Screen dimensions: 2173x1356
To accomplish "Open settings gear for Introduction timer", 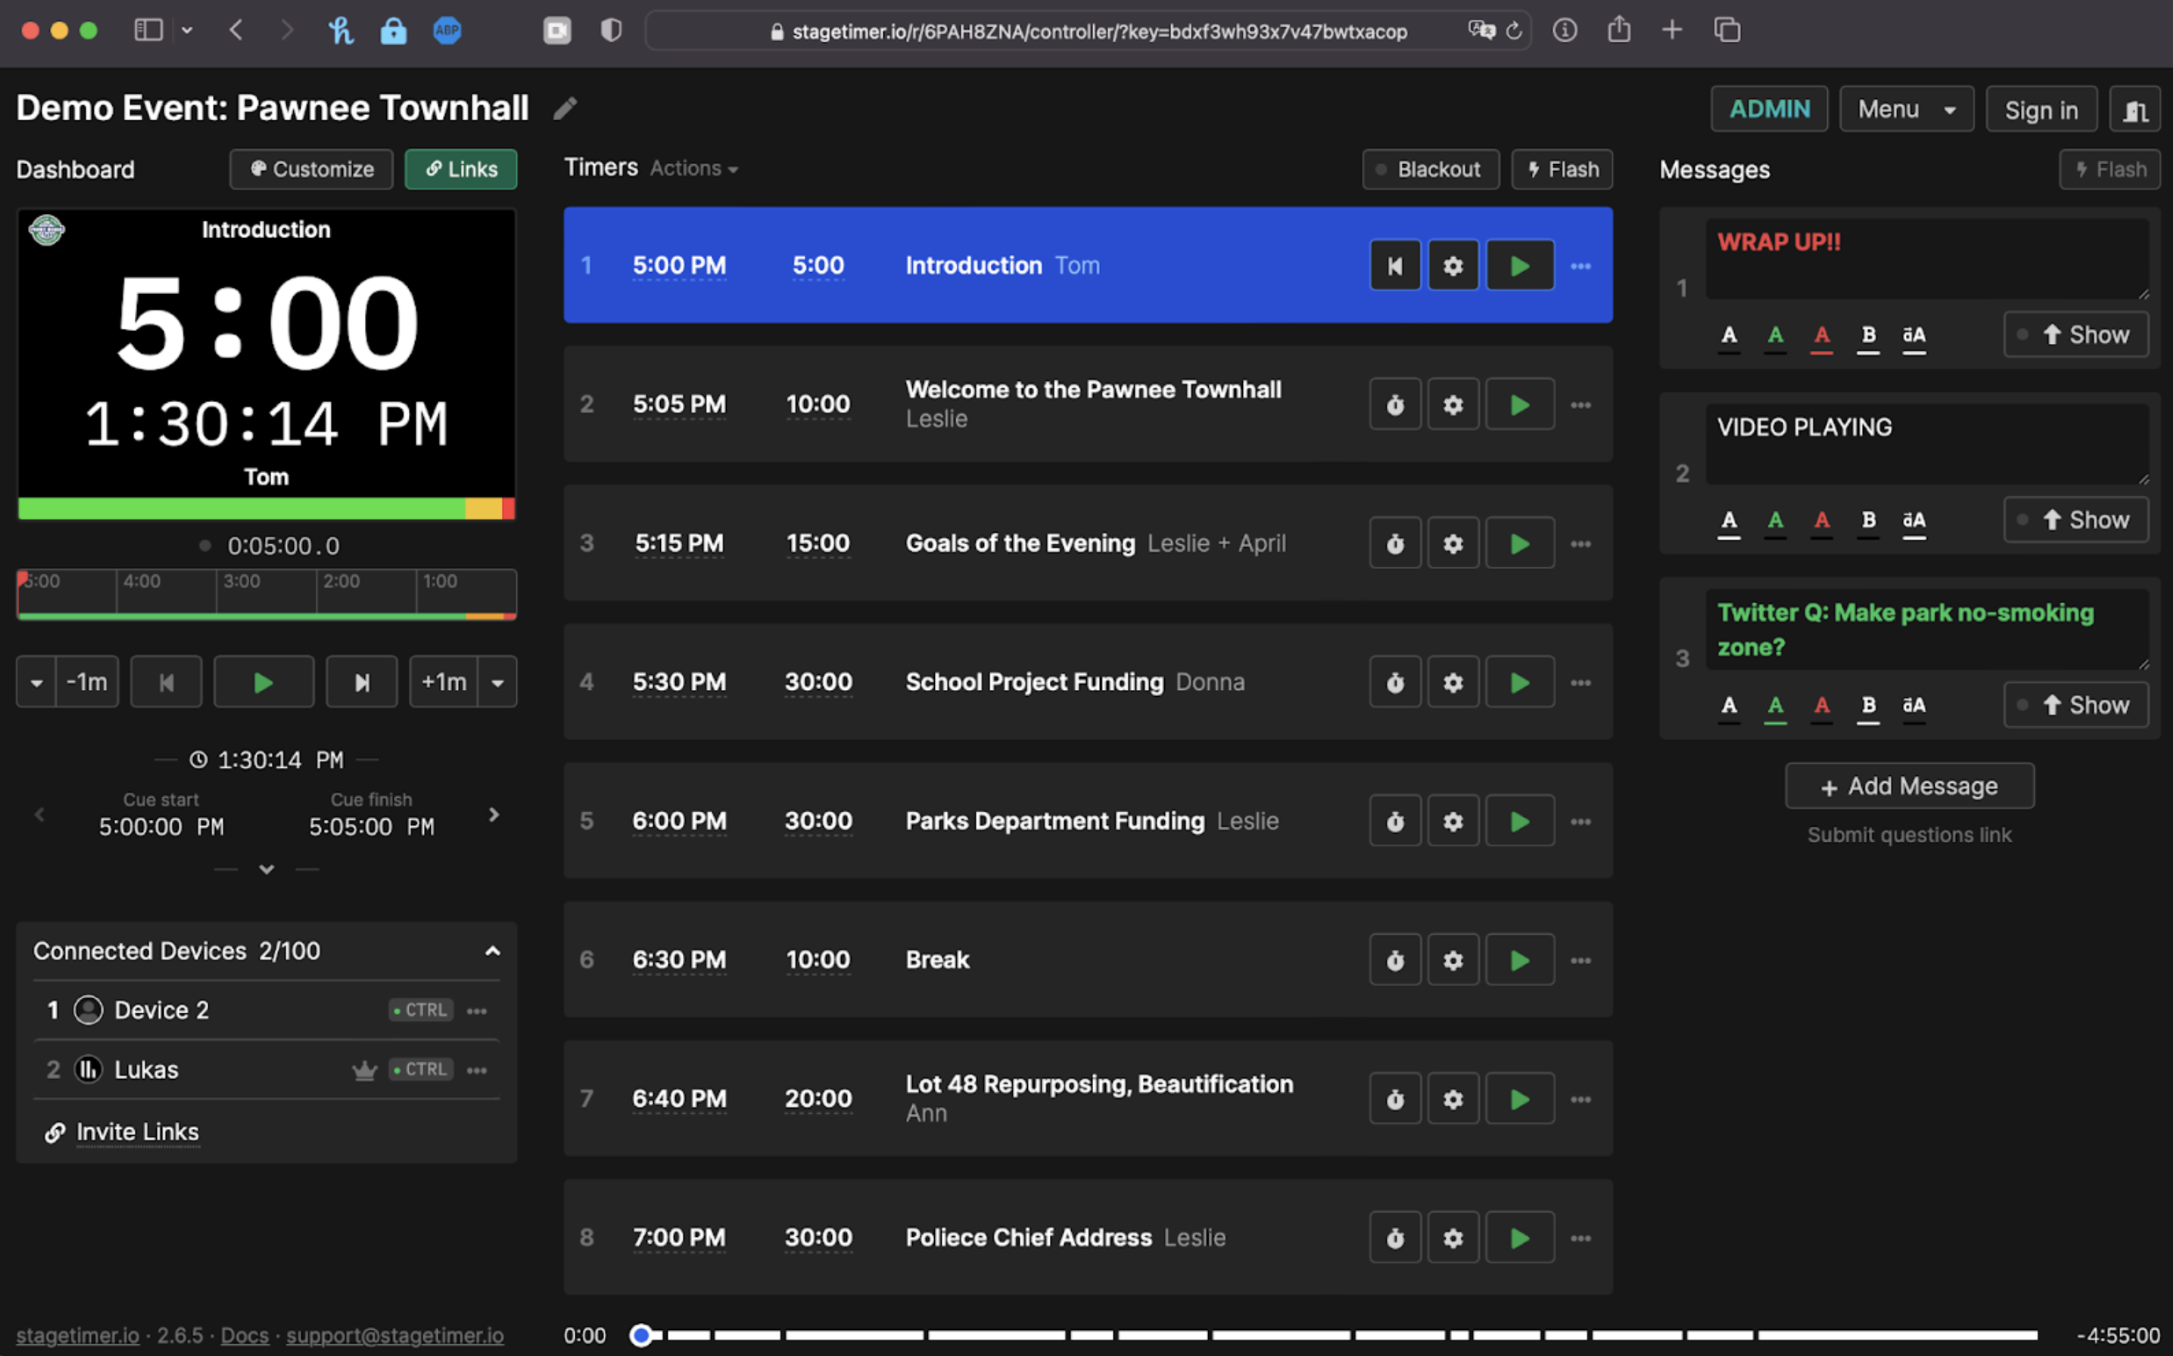I will click(x=1452, y=266).
